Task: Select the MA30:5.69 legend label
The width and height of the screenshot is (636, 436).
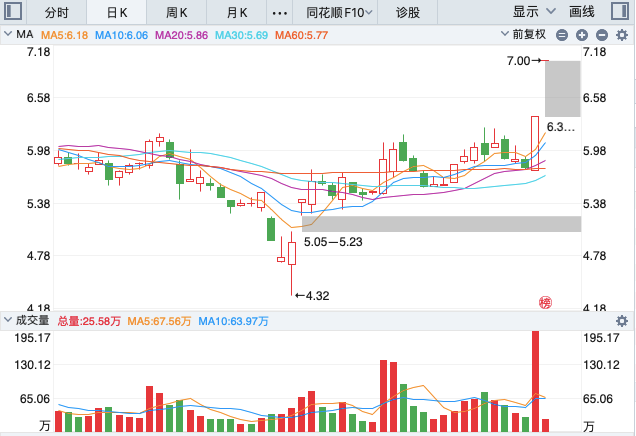Action: [241, 35]
